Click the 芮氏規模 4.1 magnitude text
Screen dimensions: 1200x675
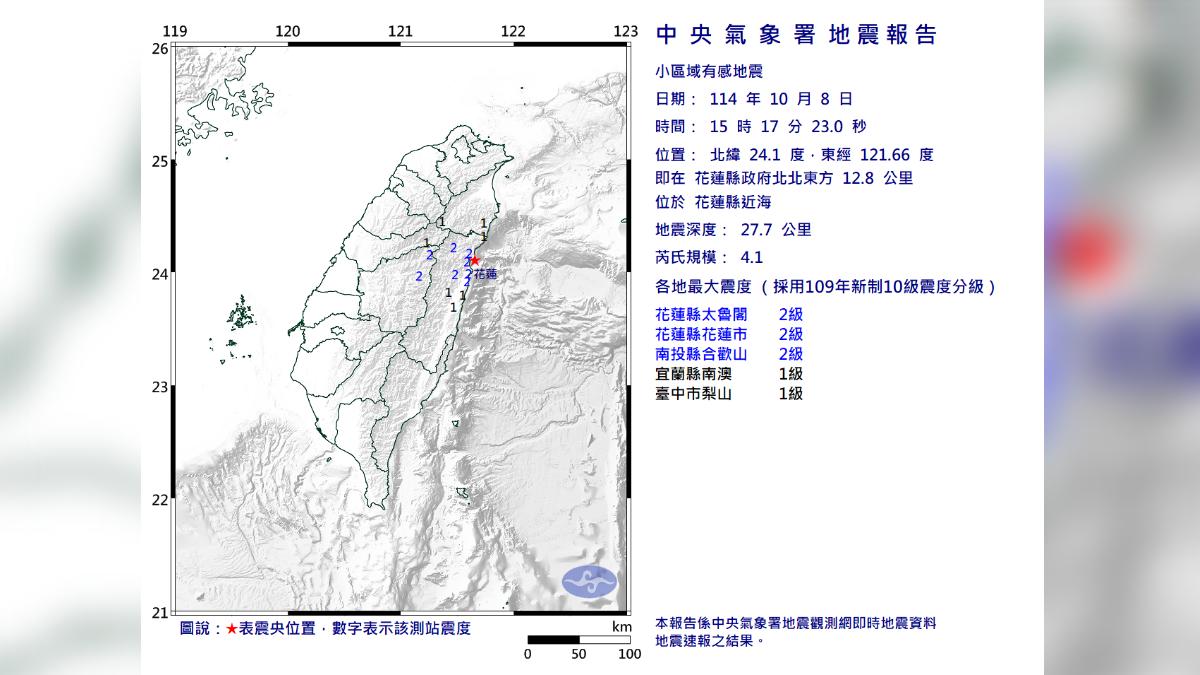pos(710,257)
